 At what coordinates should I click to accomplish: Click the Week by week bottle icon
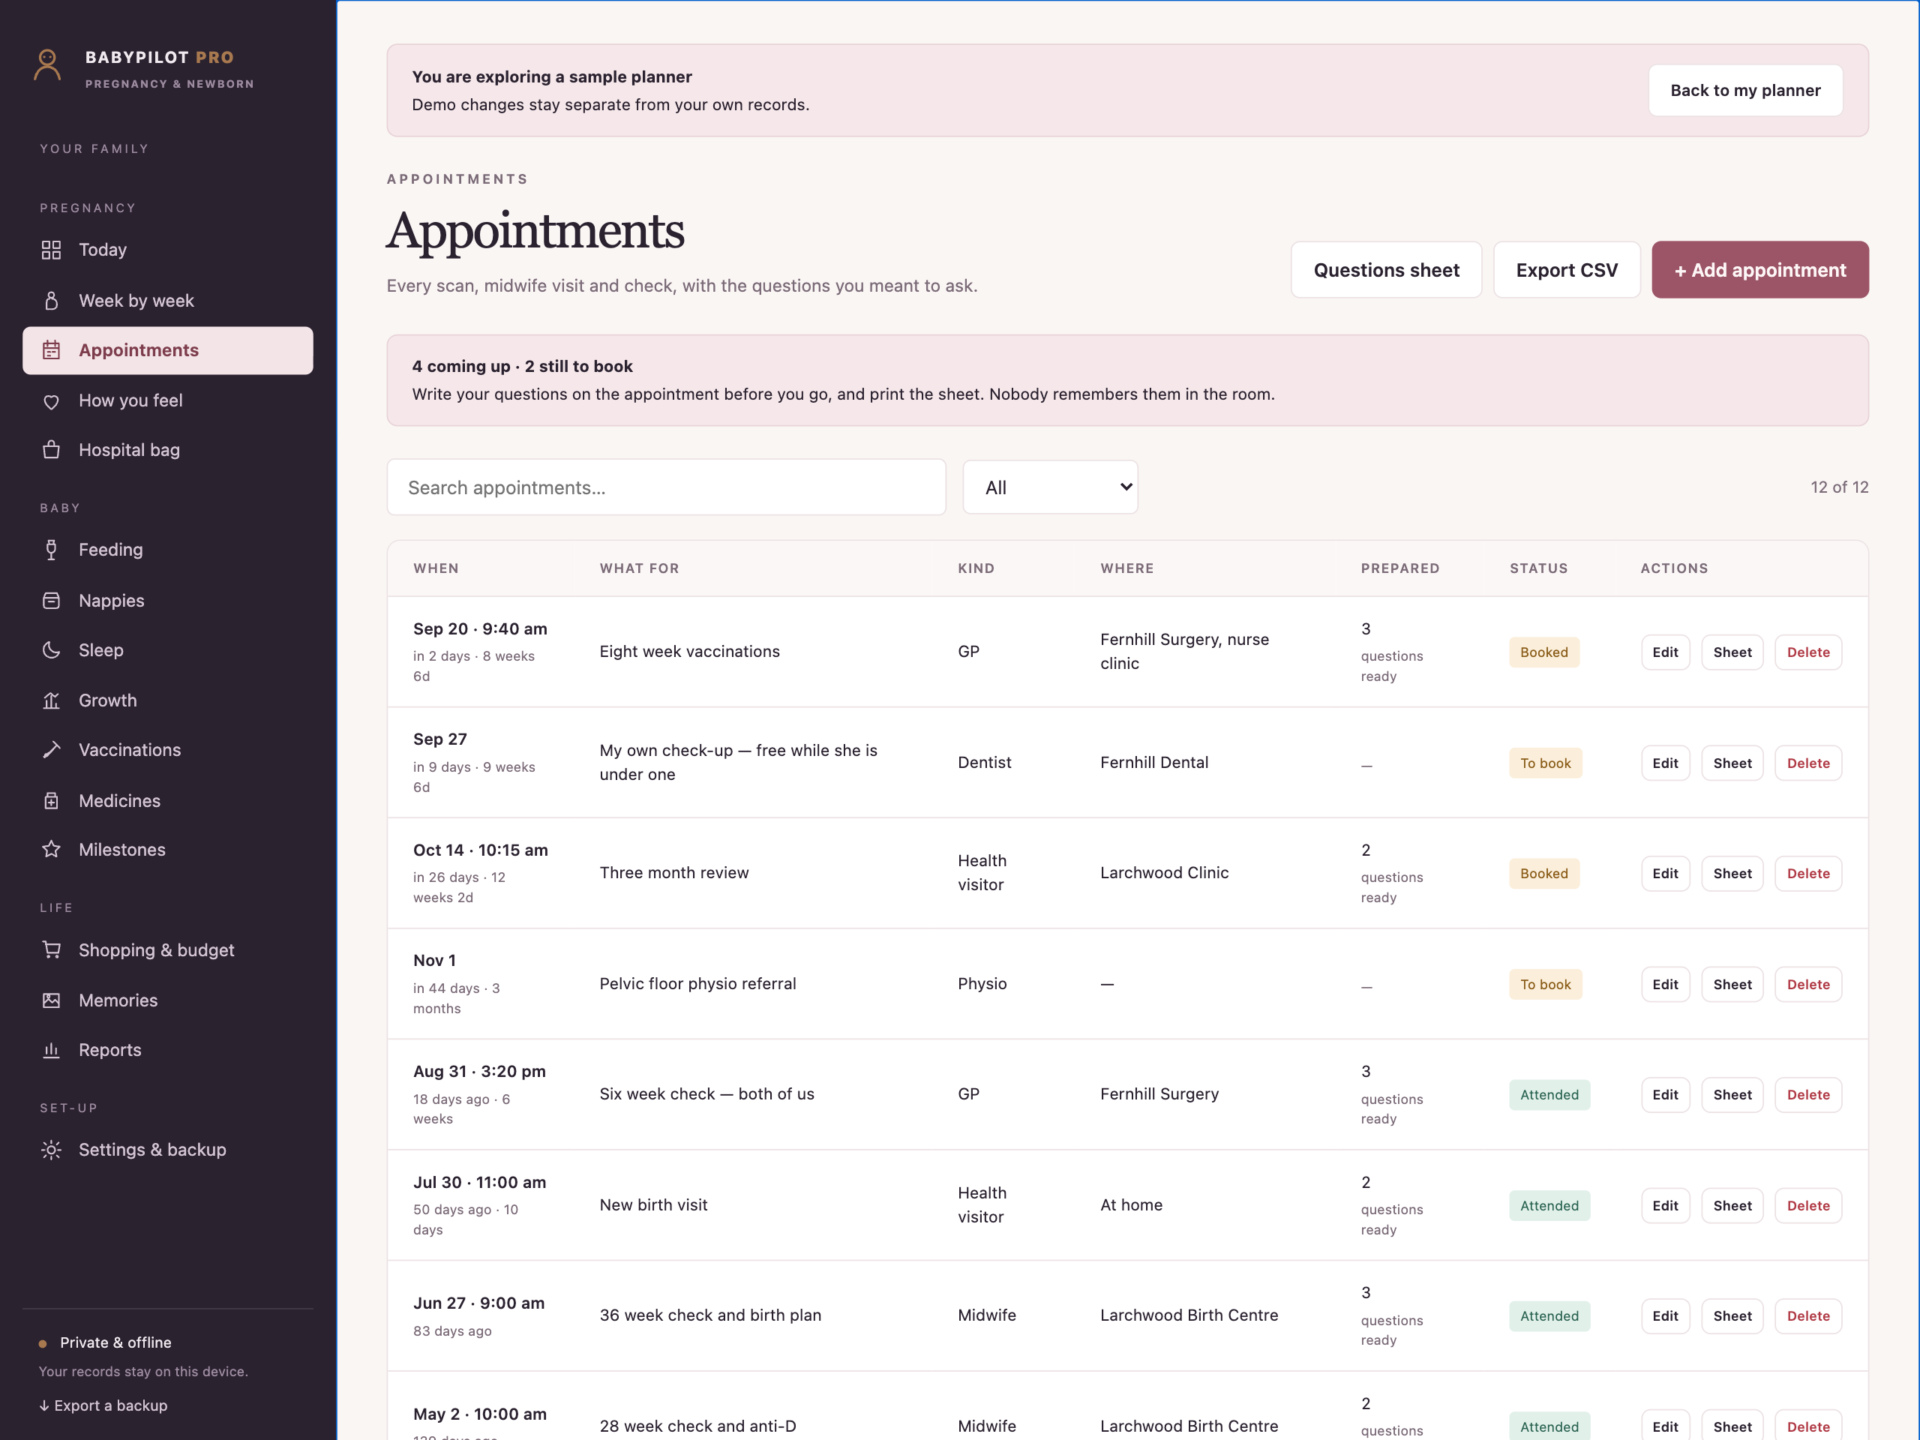[x=51, y=301]
